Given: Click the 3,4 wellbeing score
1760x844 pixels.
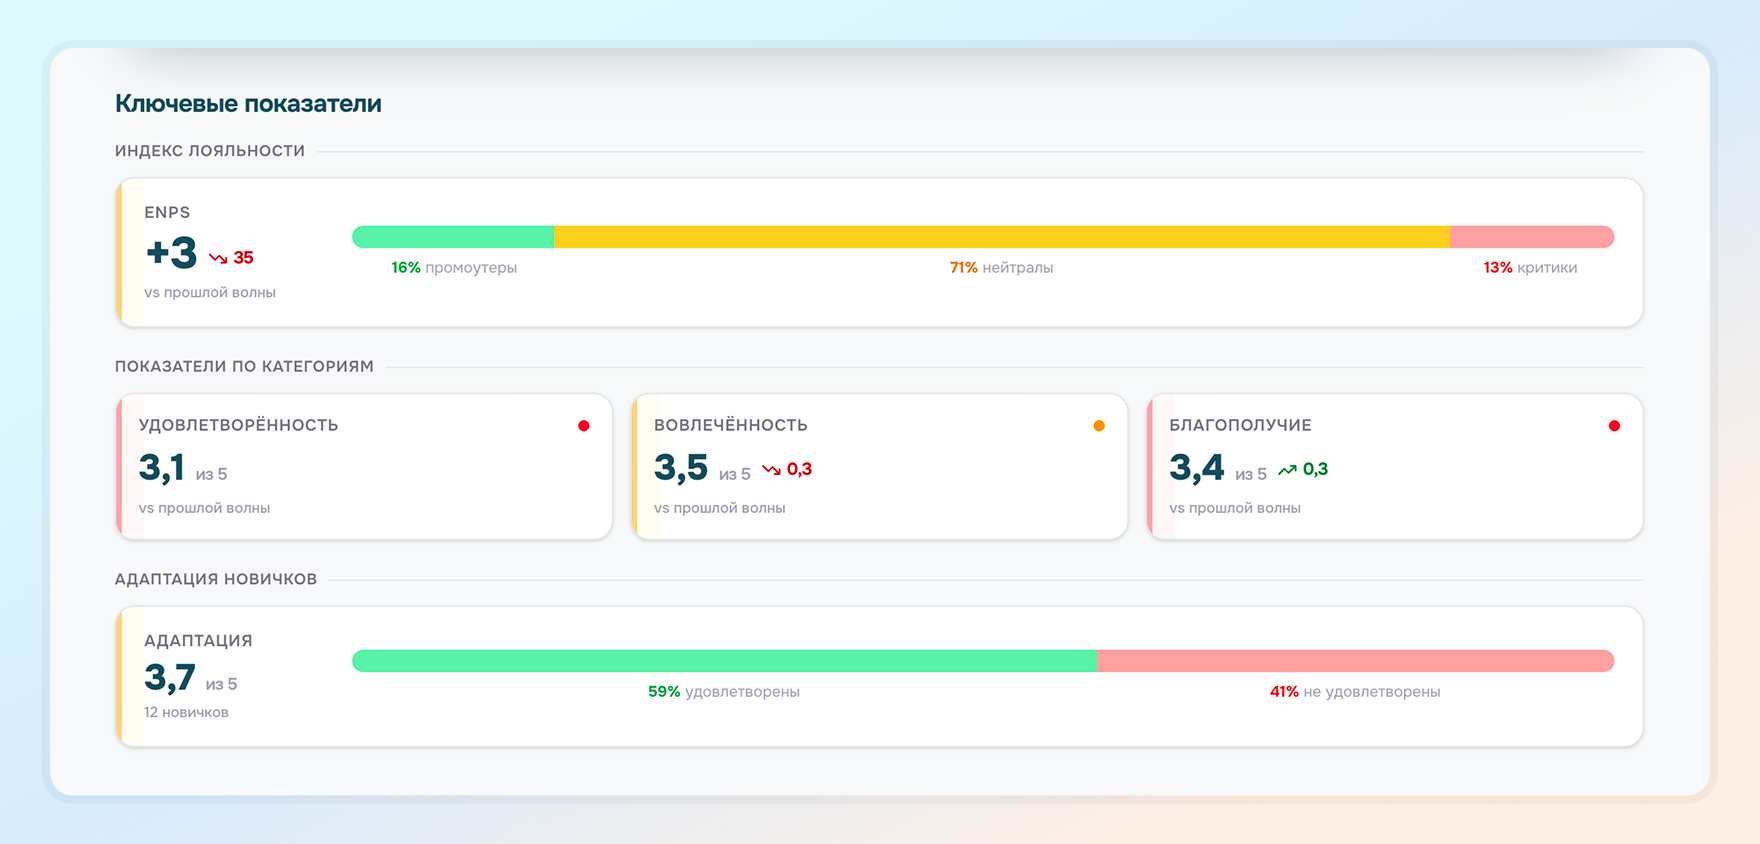Looking at the screenshot, I should (x=1197, y=467).
